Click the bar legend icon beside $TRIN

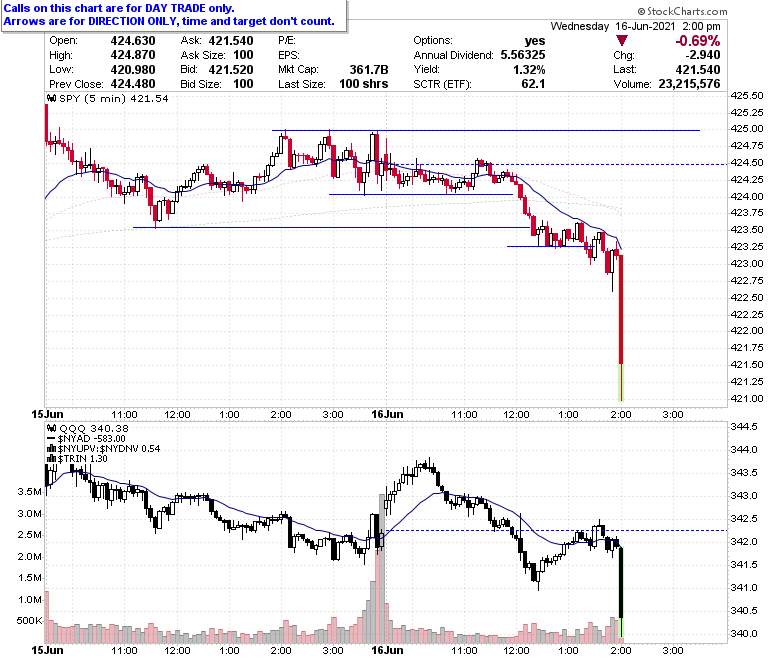51,459
